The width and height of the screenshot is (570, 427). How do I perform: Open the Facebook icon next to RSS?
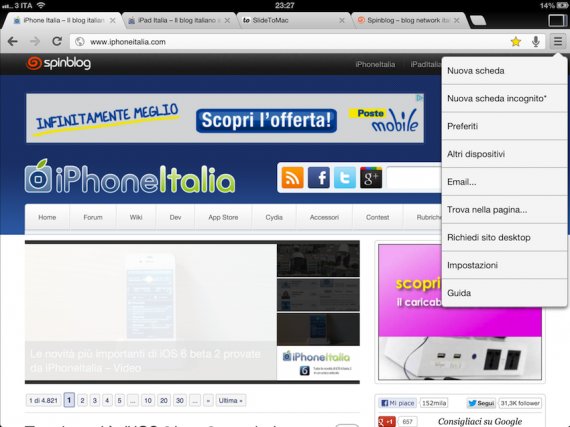point(318,177)
